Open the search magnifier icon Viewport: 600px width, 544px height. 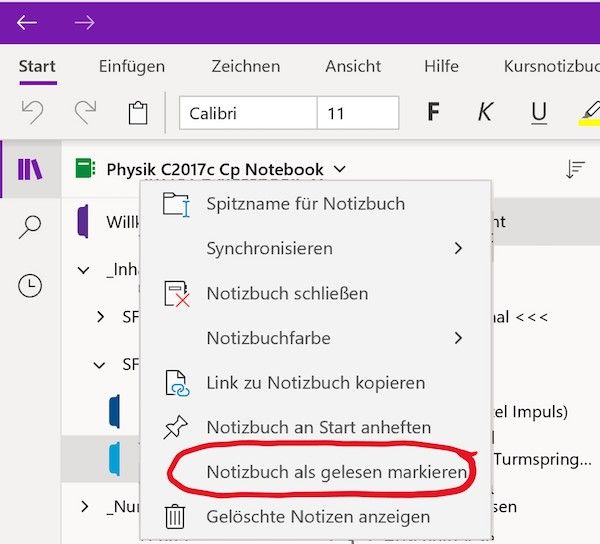[30, 228]
